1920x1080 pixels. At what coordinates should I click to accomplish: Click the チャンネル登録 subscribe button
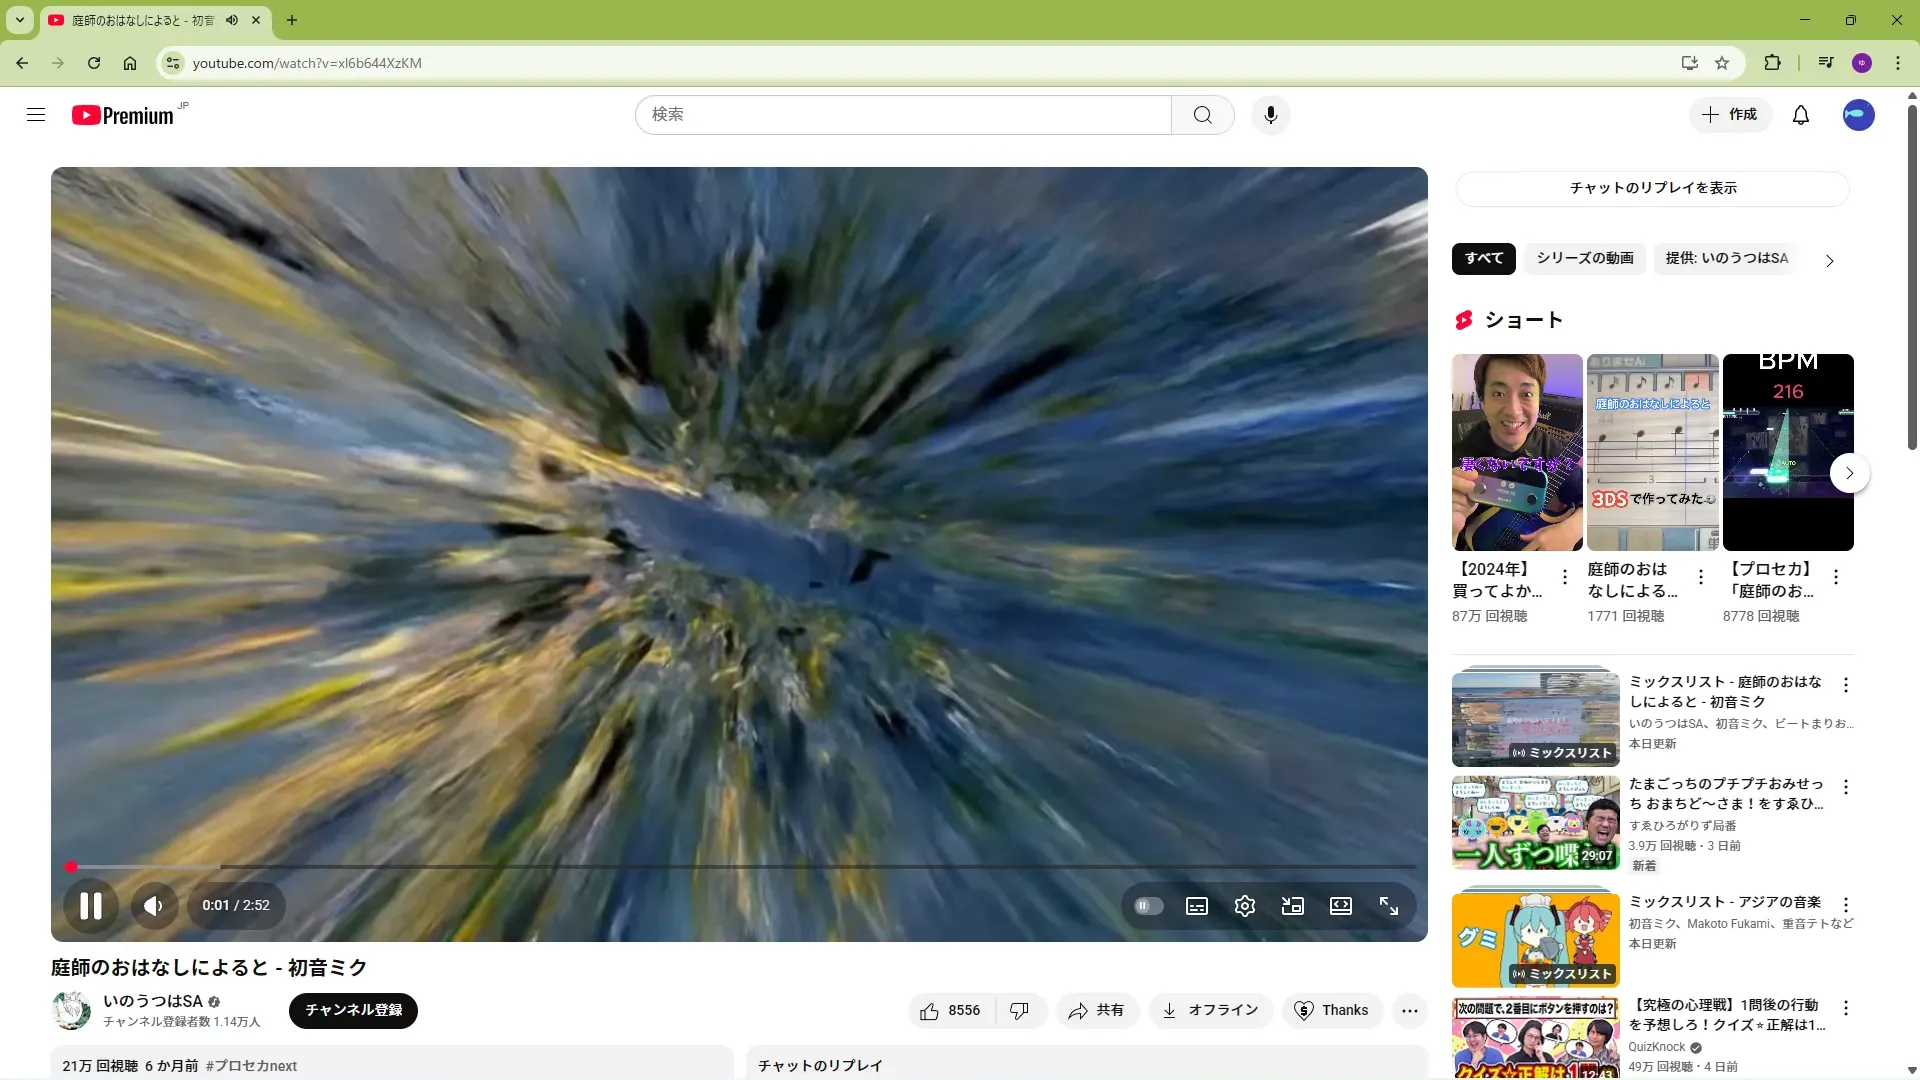[353, 1010]
